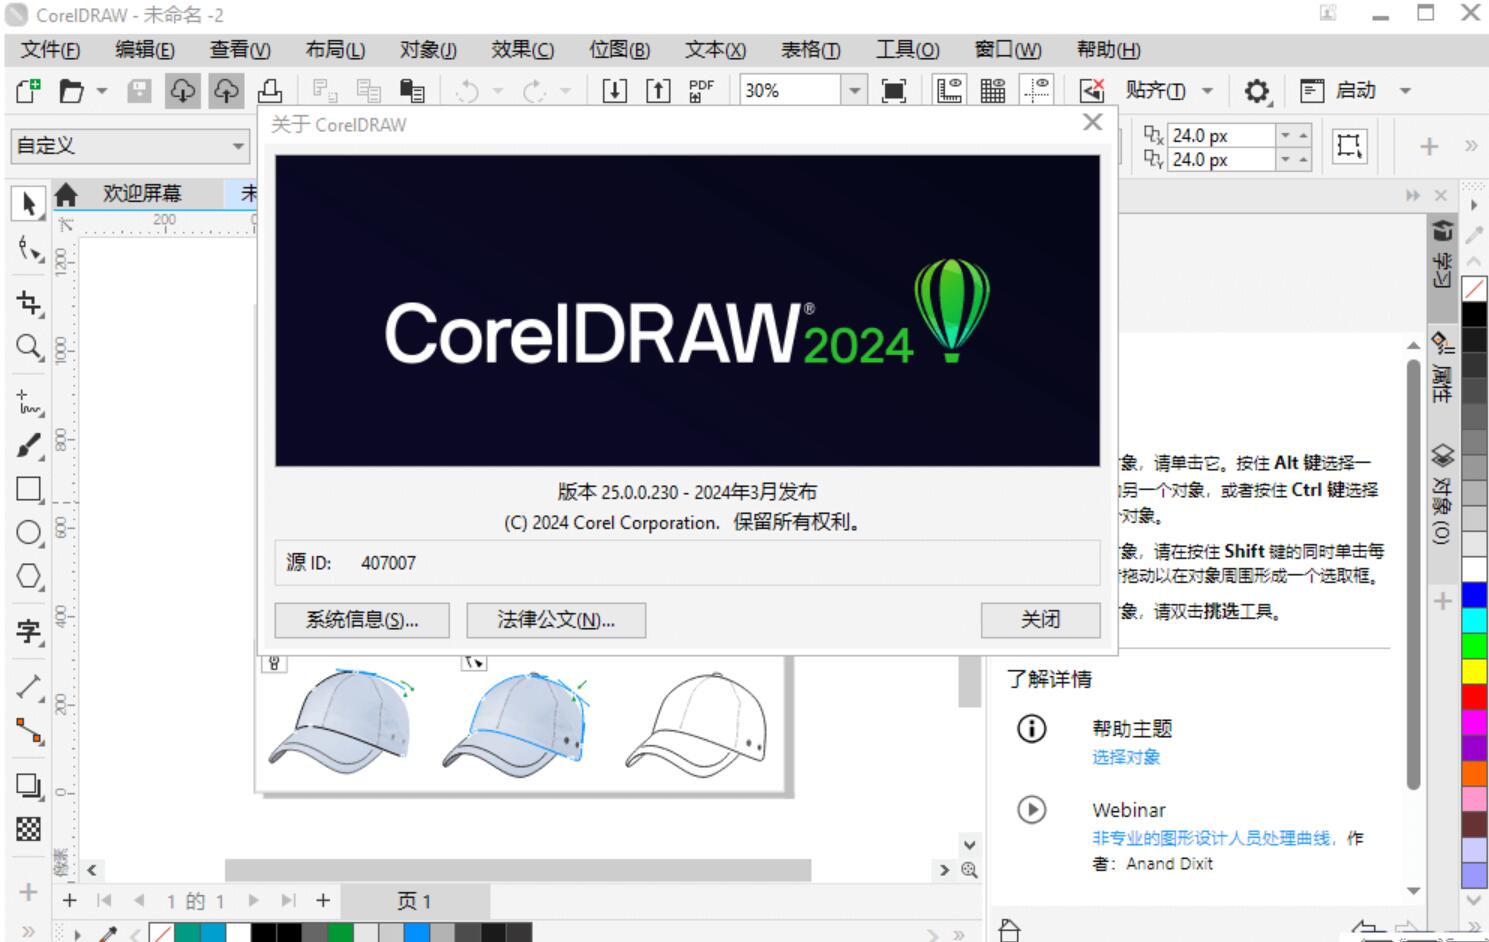Click the cloud download icon

coord(182,91)
